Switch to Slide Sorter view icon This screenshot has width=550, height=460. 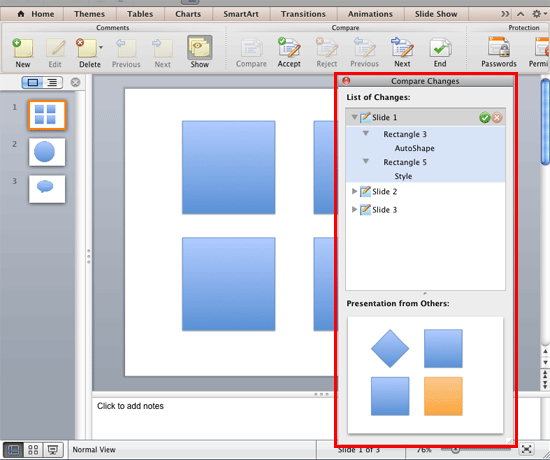coord(33,449)
